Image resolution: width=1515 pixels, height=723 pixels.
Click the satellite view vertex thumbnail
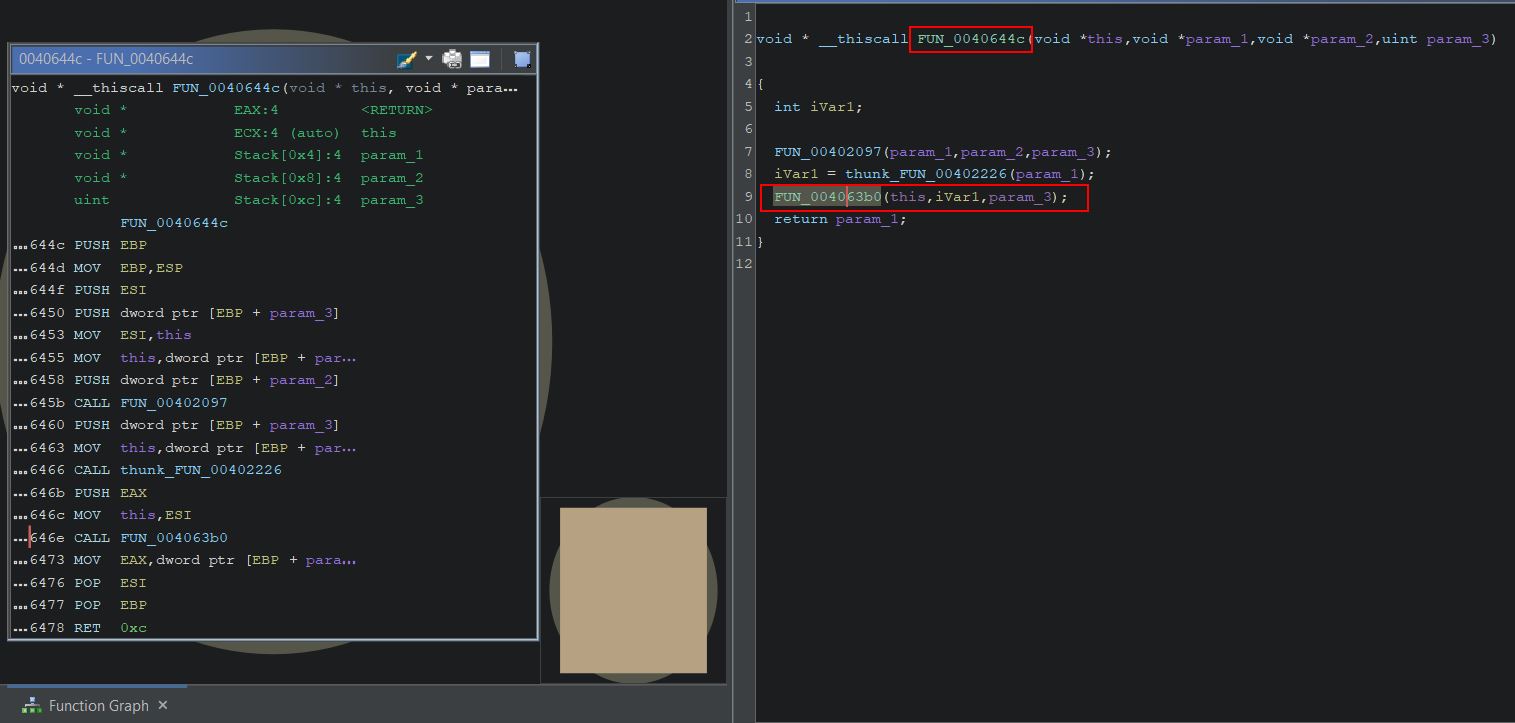633,590
